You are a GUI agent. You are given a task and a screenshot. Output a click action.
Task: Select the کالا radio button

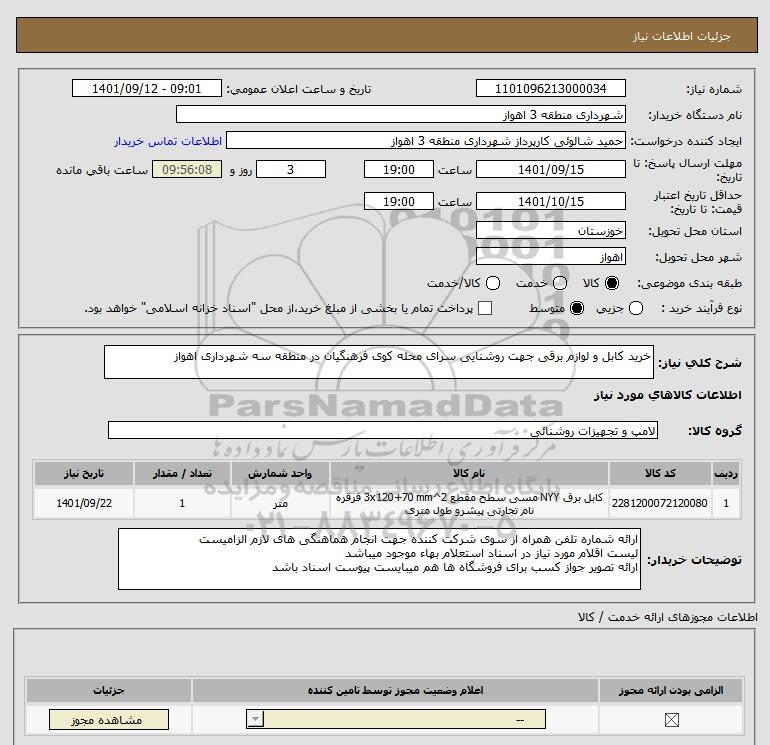point(612,283)
